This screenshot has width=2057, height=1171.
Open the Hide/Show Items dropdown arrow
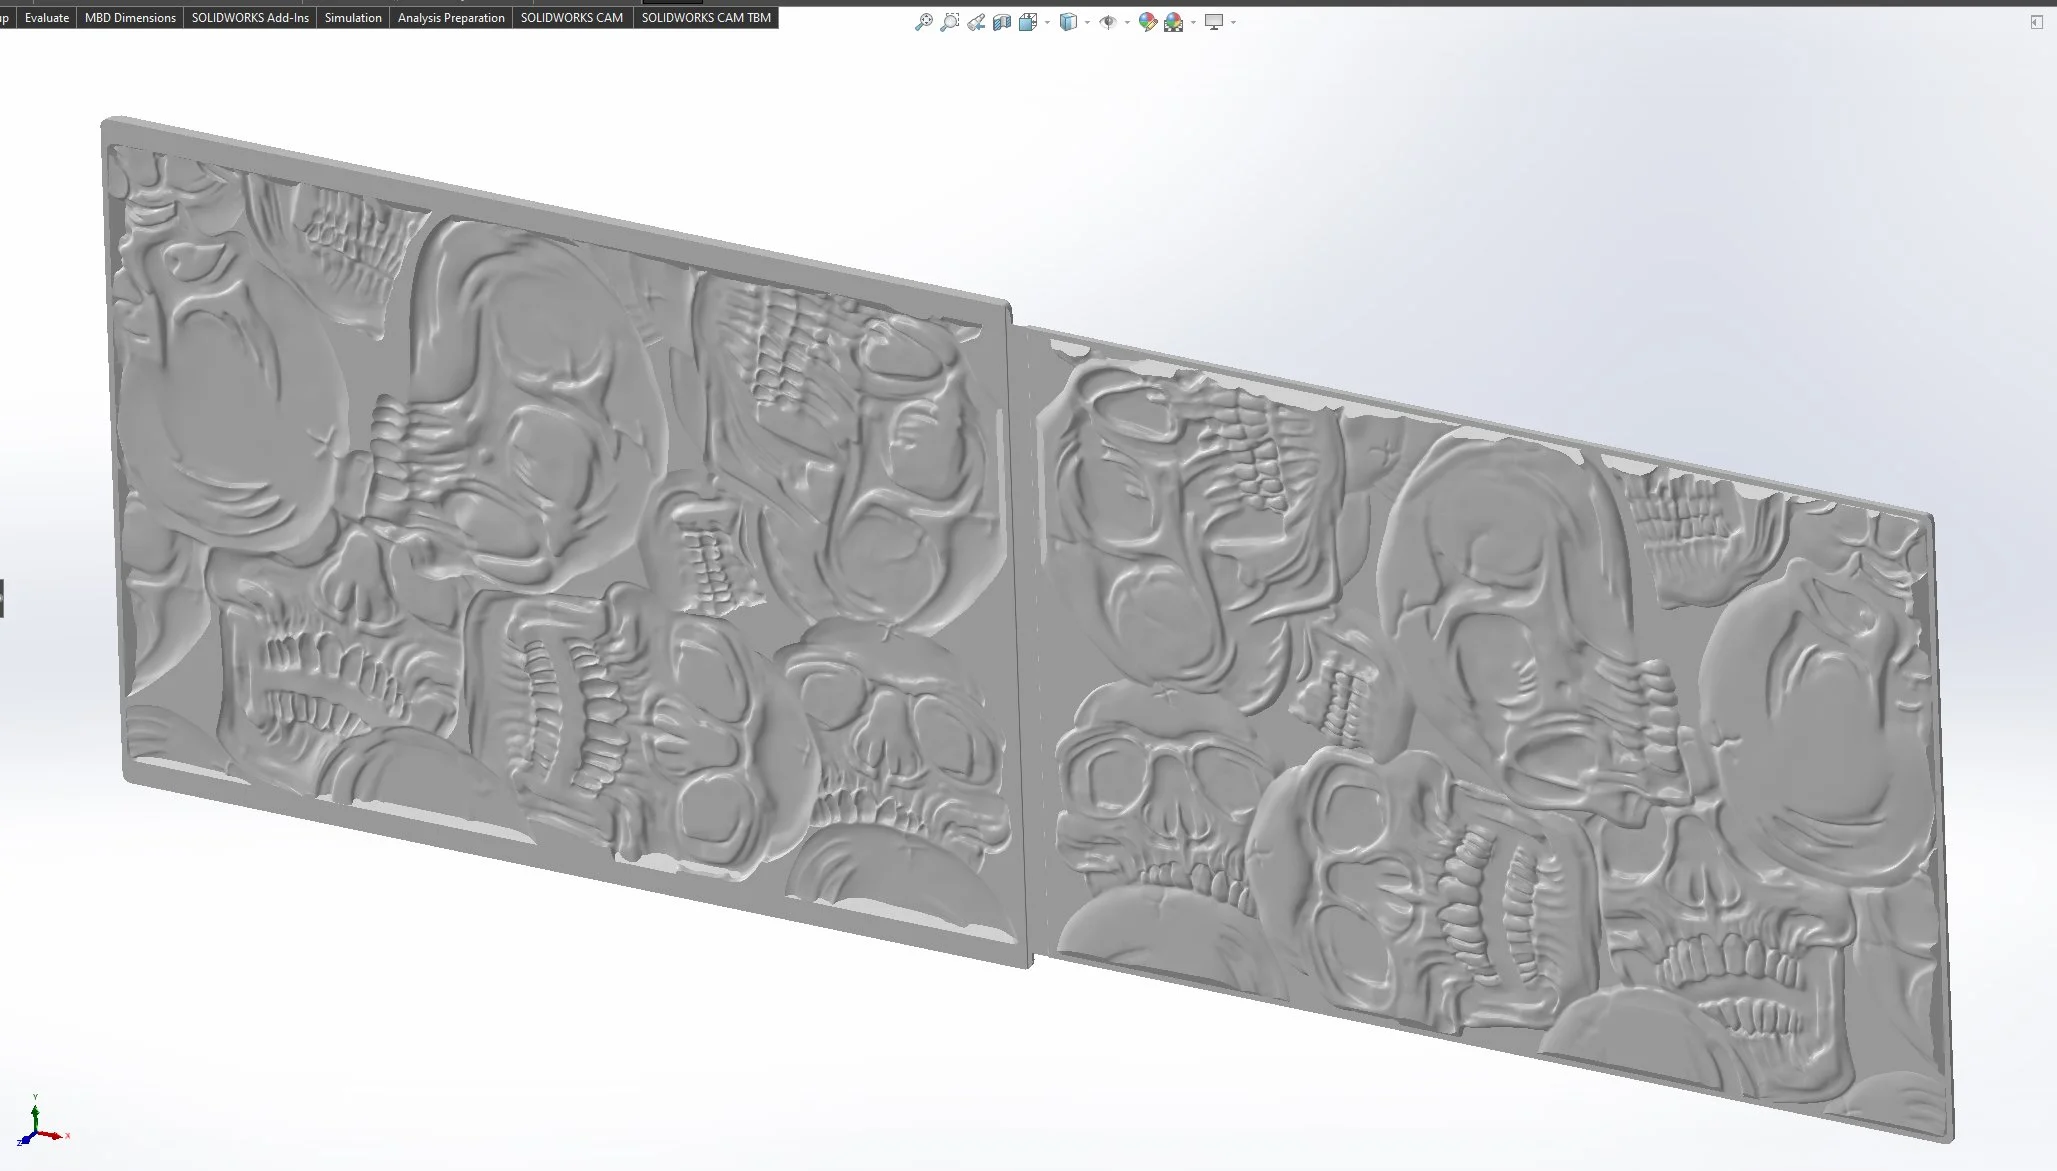1127,22
